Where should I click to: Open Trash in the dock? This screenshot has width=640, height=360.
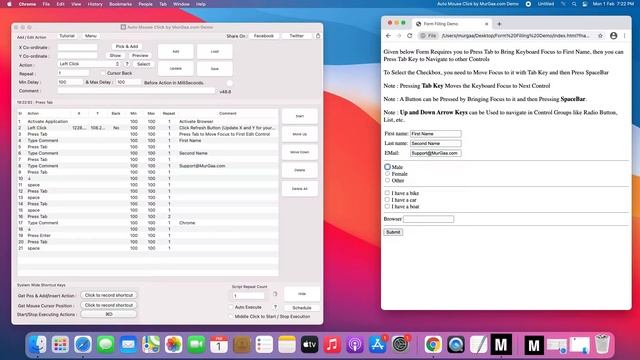602,344
